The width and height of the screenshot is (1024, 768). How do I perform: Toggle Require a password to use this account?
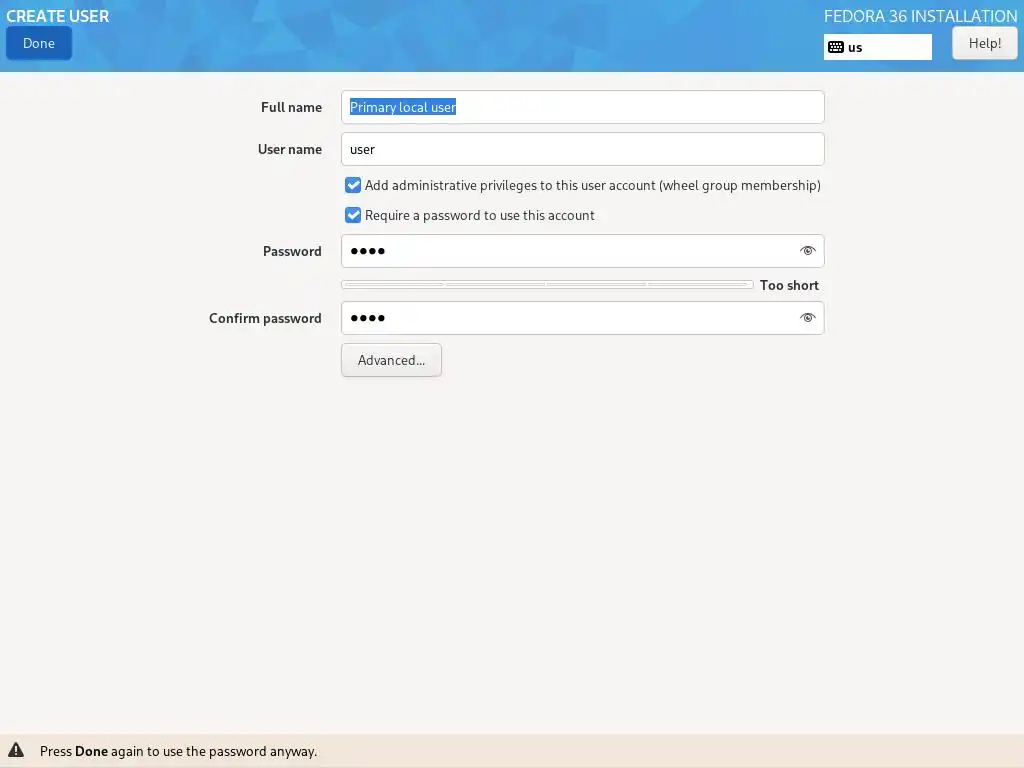point(353,216)
